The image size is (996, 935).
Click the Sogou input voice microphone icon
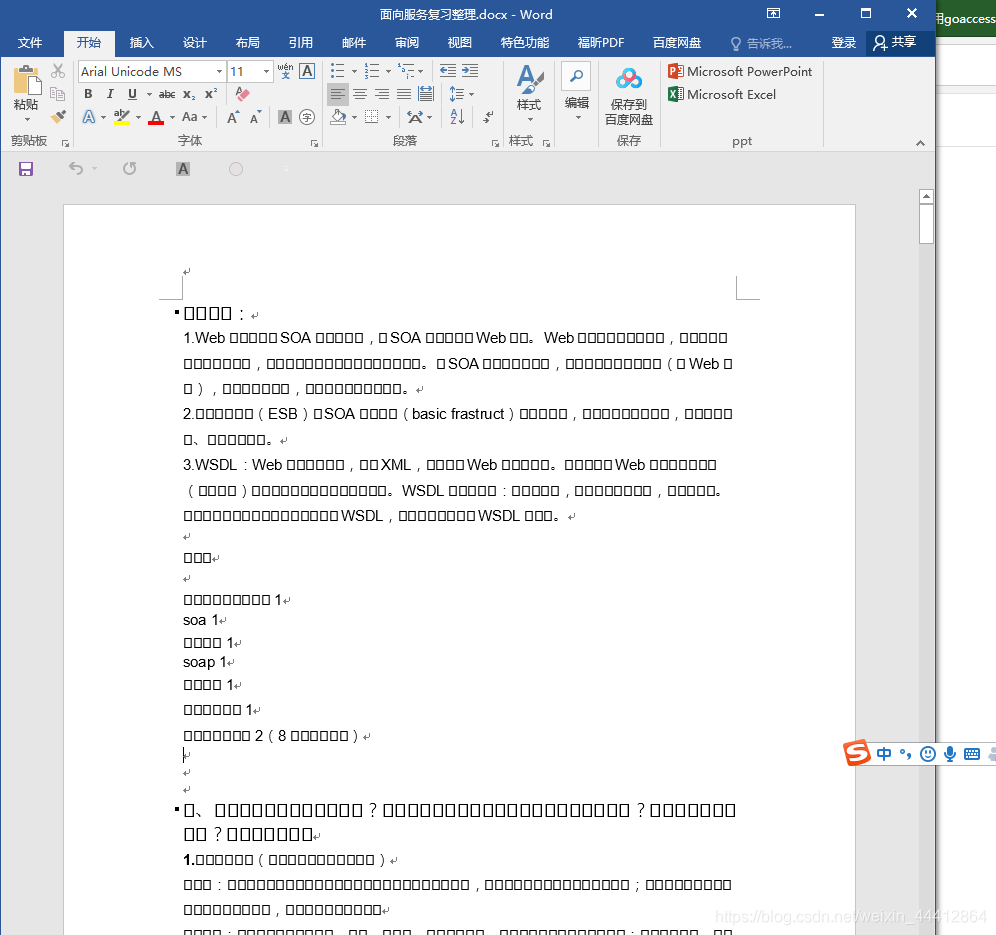[950, 754]
